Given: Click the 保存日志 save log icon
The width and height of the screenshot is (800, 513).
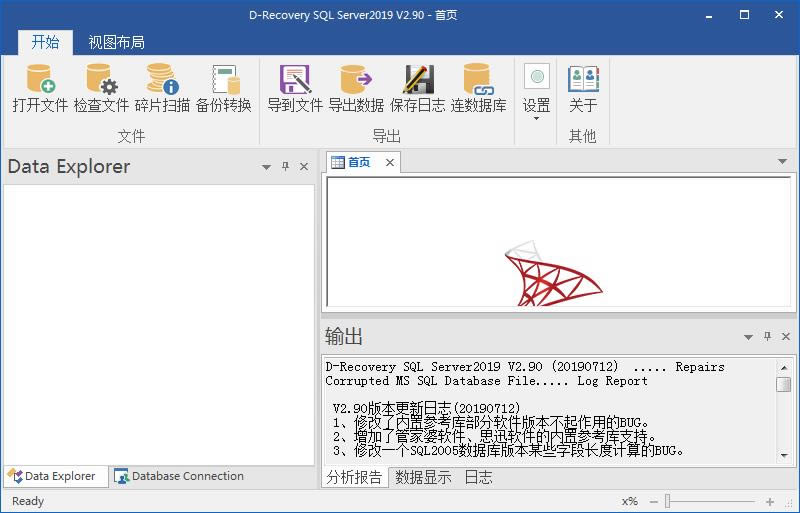Looking at the screenshot, I should pyautogui.click(x=417, y=88).
